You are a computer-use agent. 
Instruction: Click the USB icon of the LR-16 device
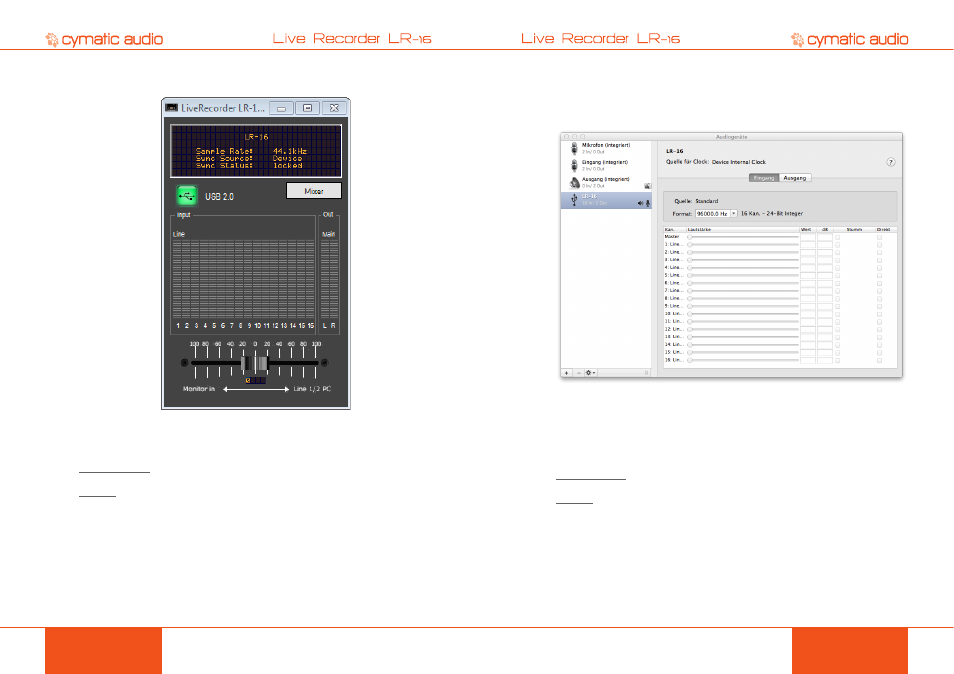(574, 200)
